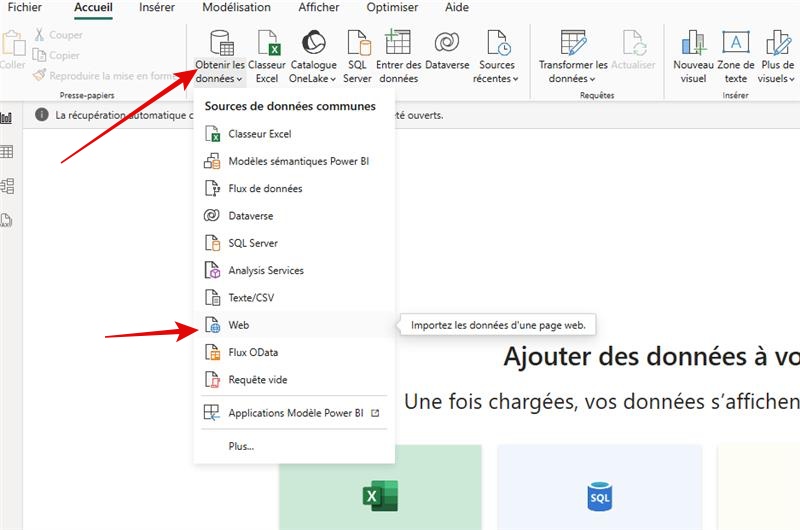Select SQL Server in the dropdown menu
The width and height of the screenshot is (800, 530).
point(294,243)
